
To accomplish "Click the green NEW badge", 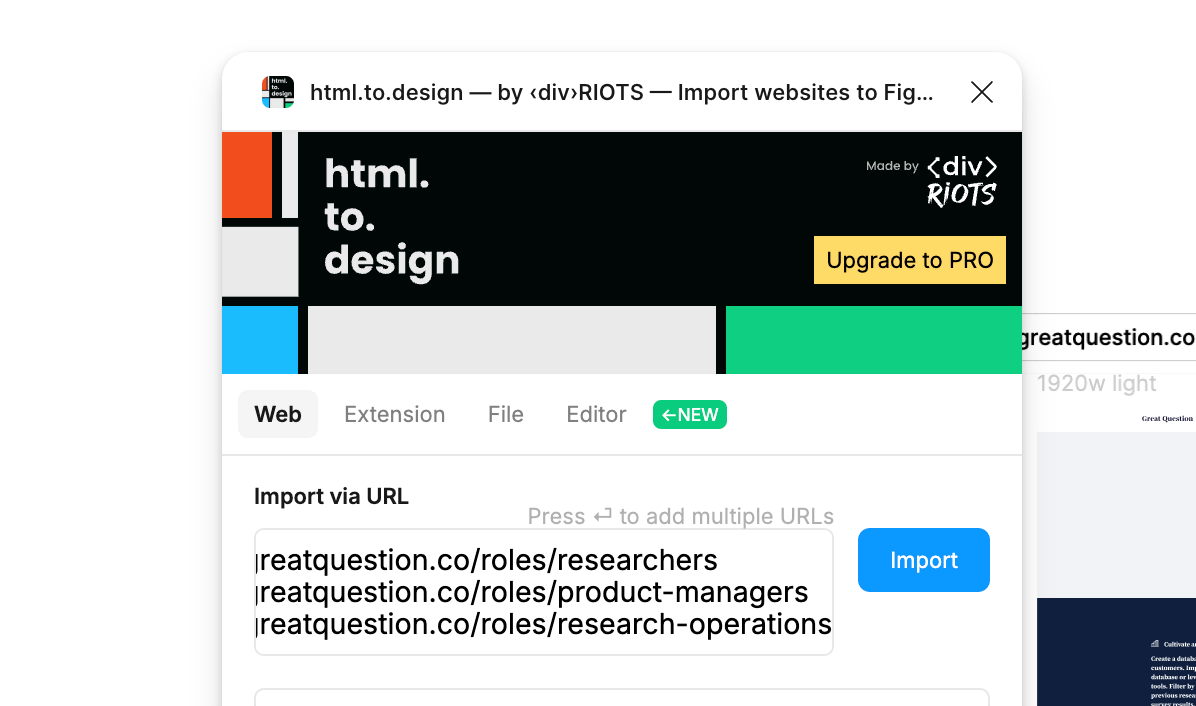I will coord(690,415).
